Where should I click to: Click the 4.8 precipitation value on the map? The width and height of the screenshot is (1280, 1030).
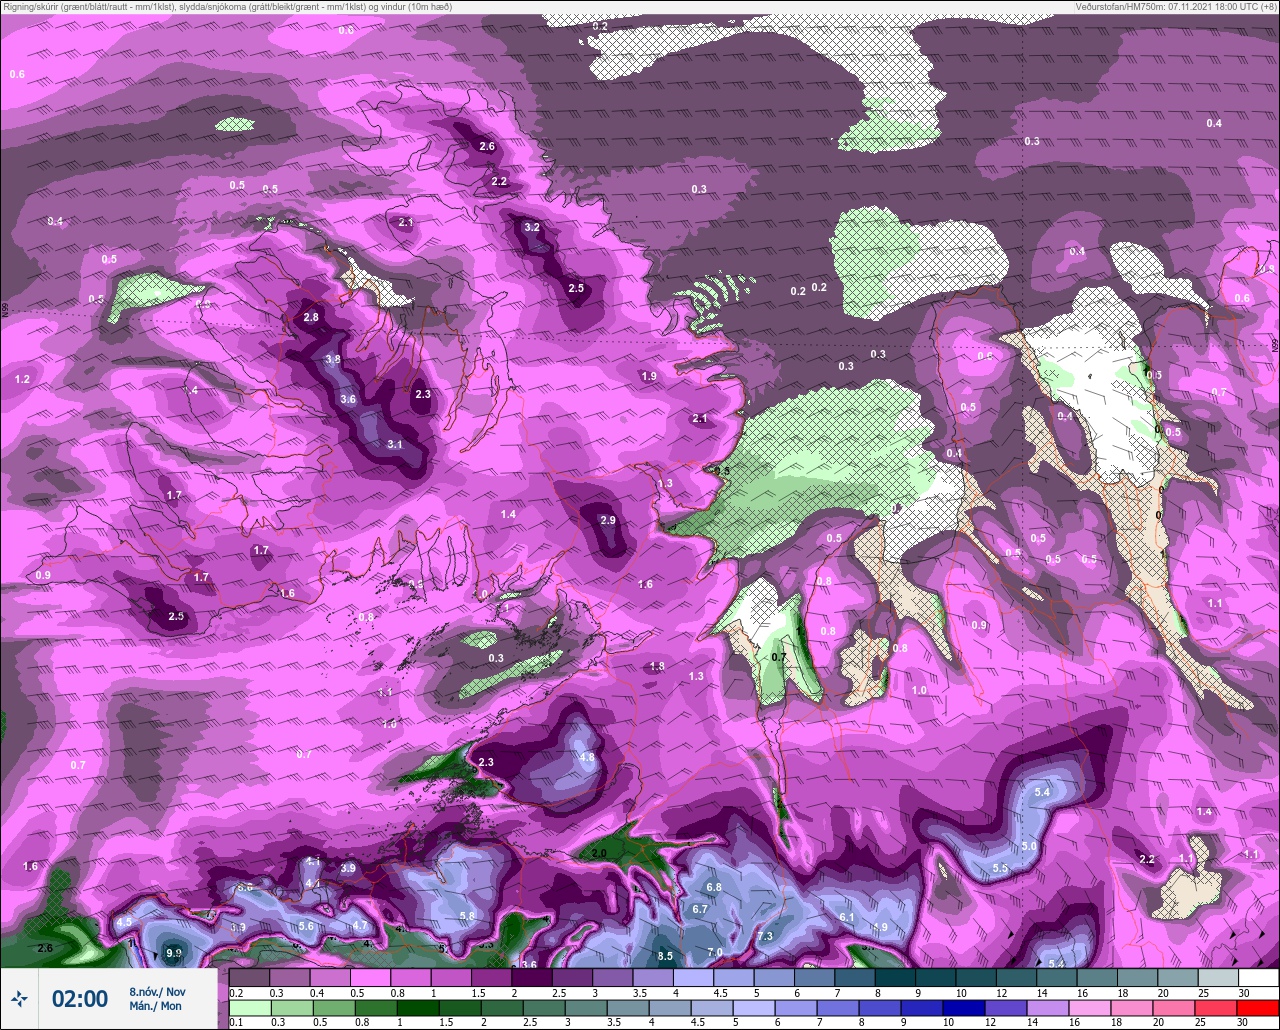click(x=587, y=757)
